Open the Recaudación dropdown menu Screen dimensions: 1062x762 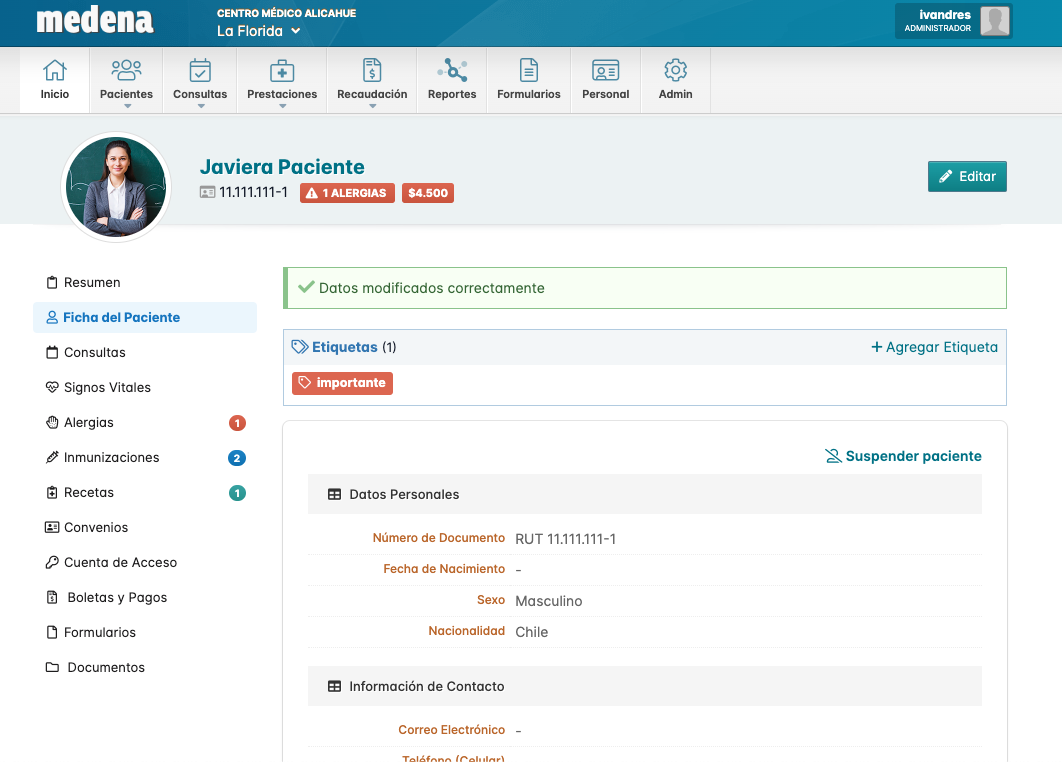372,82
